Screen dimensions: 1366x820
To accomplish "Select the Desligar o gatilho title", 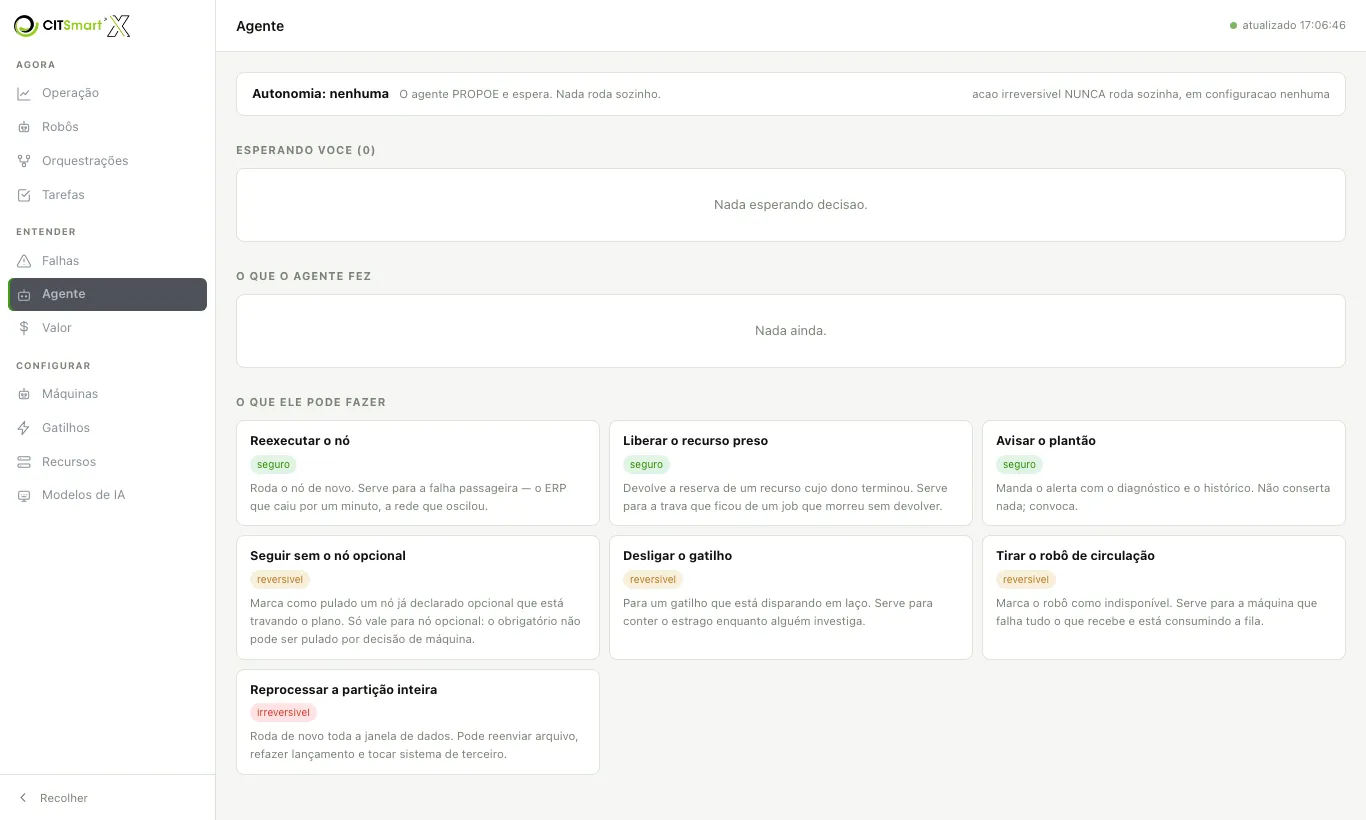I will click(677, 556).
